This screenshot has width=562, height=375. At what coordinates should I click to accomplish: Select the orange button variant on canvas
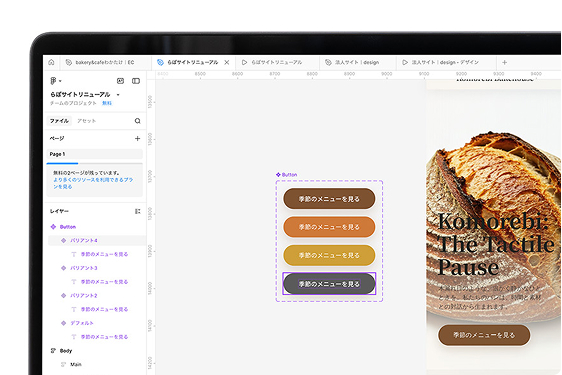tap(329, 227)
